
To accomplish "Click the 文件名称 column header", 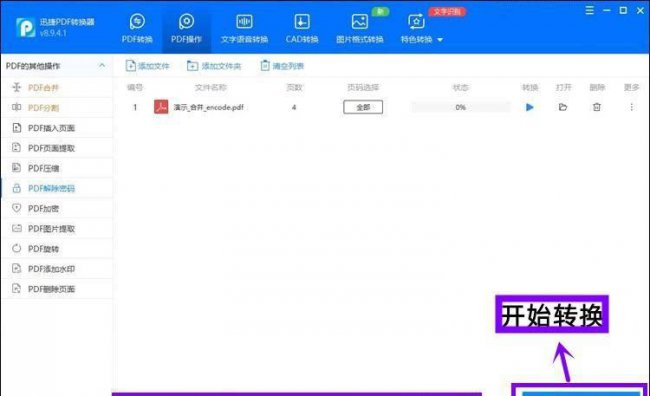I will pos(211,87).
